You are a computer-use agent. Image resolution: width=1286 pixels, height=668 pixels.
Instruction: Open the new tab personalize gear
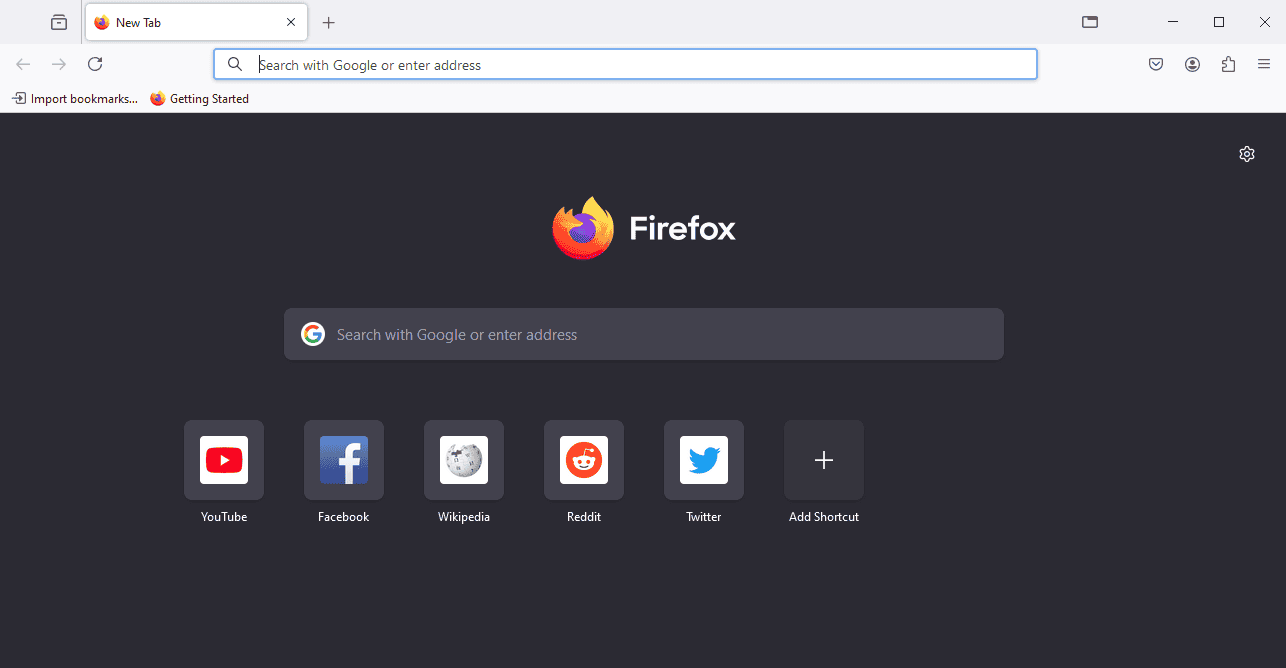(1246, 154)
